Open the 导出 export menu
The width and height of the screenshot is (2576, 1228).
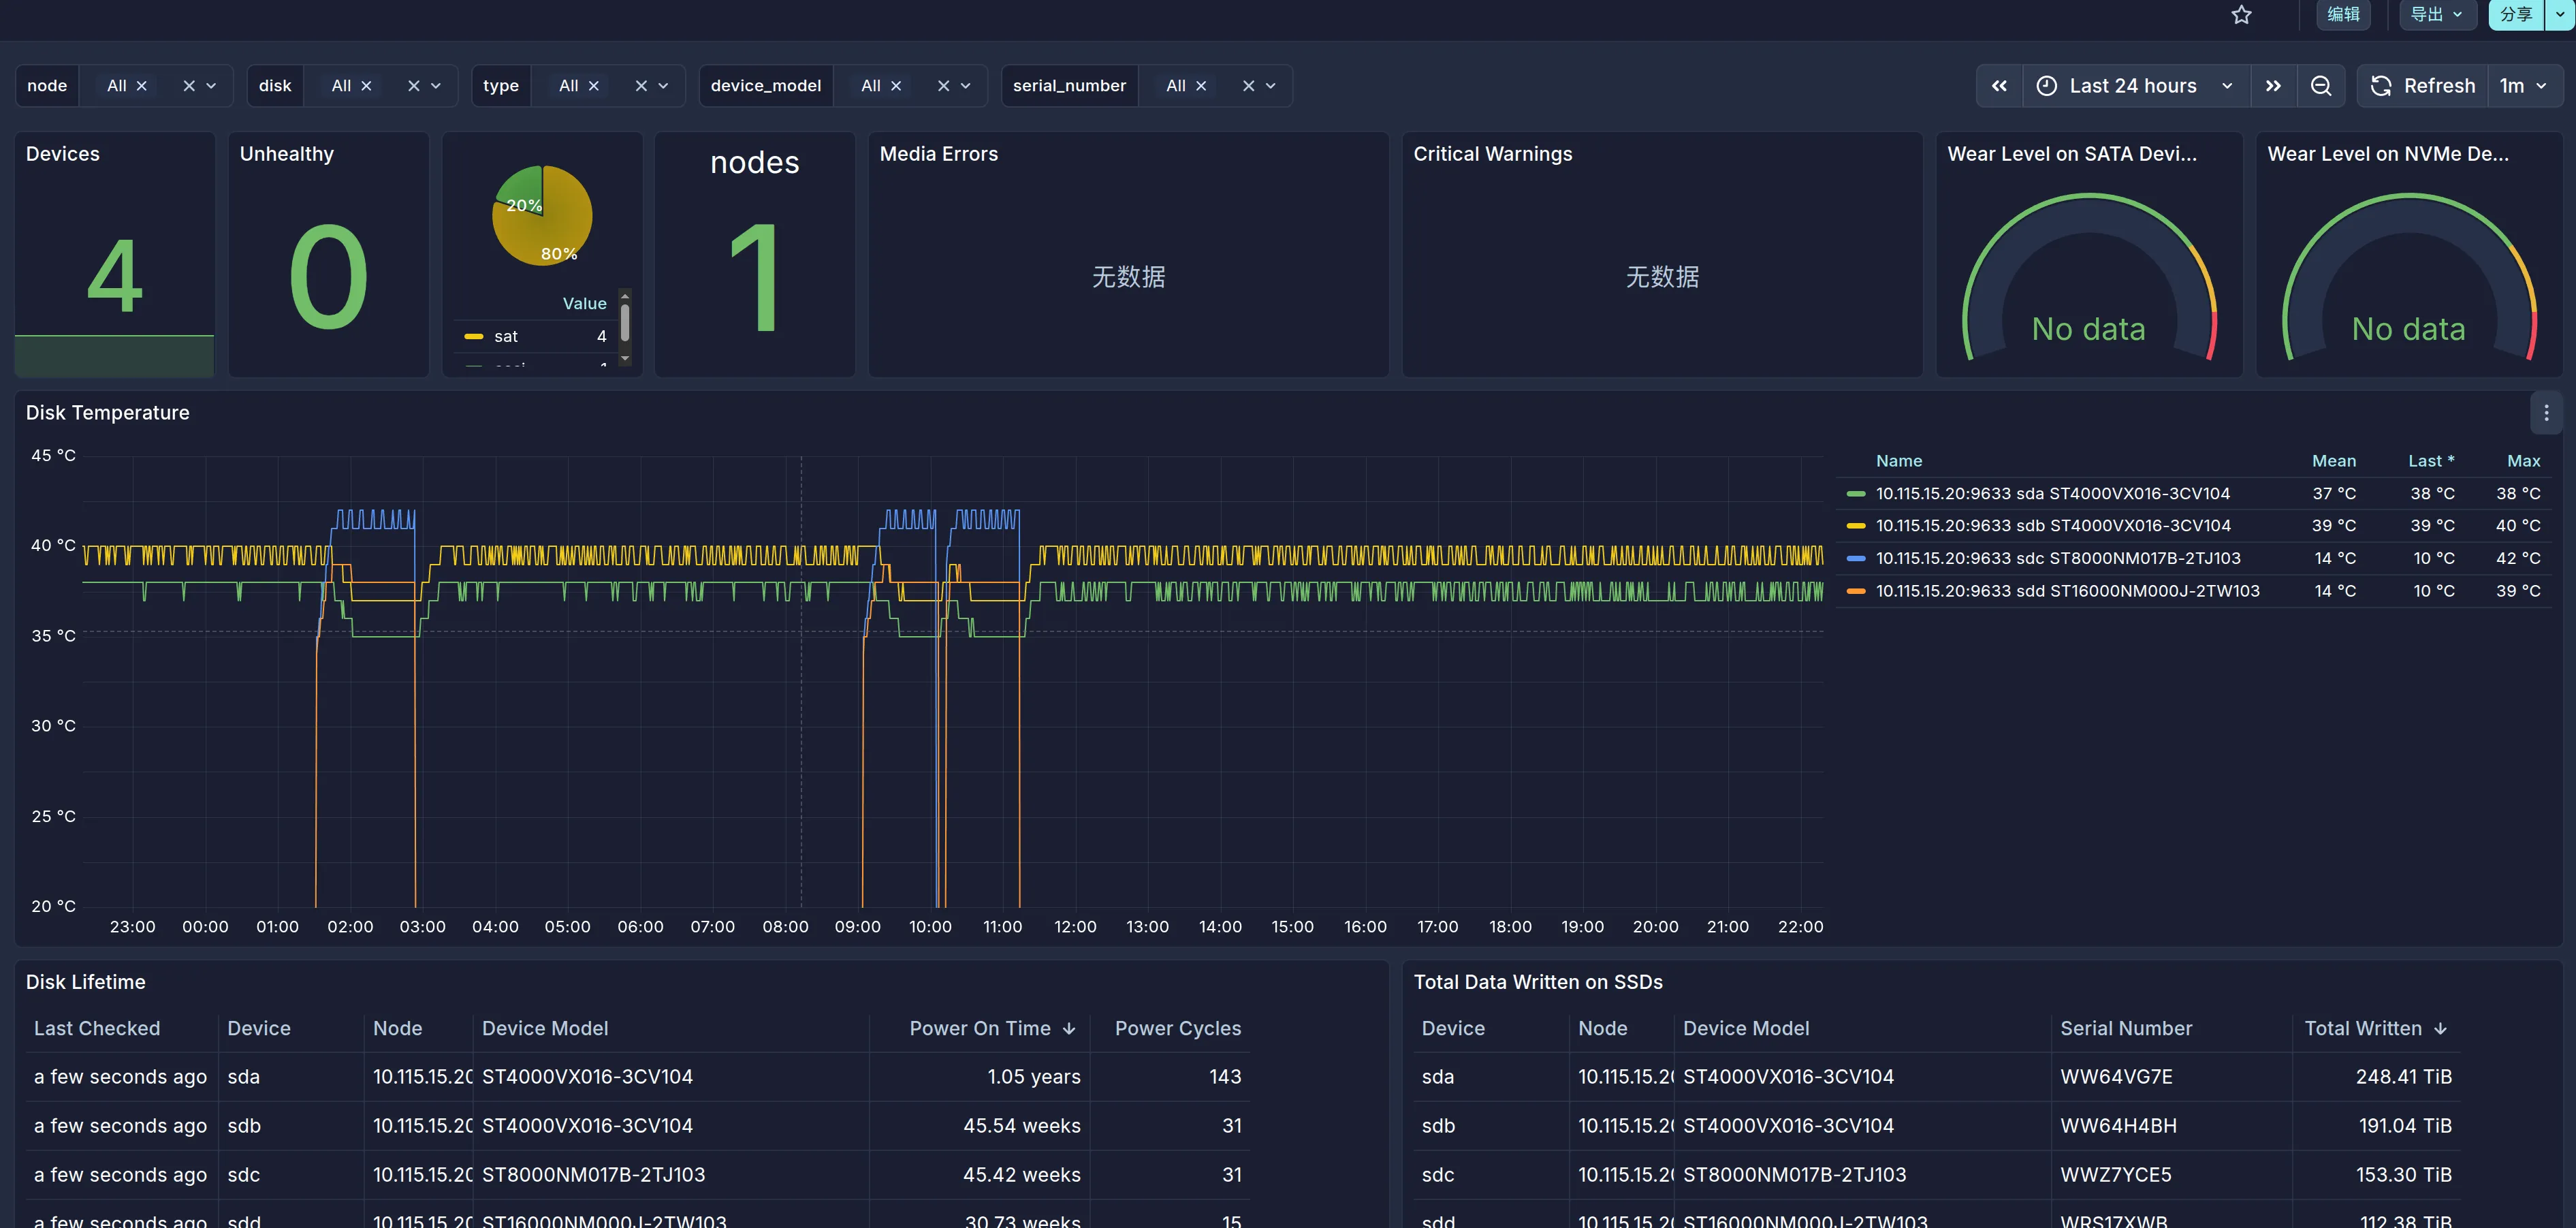click(x=2436, y=15)
